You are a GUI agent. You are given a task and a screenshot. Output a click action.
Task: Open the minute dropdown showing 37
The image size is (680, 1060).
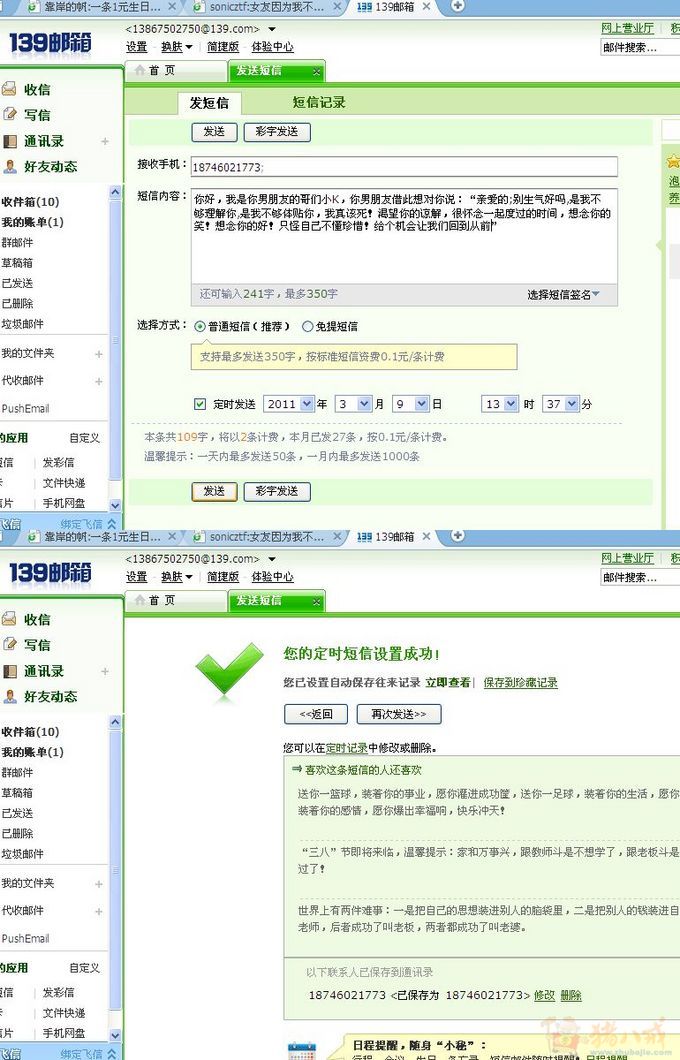562,404
